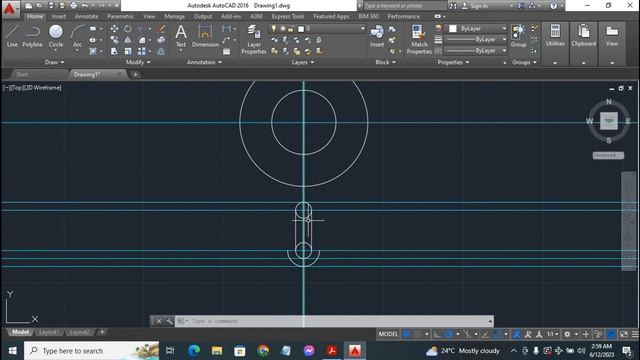The image size is (640, 360).
Task: Expand the Layers panel
Action: coord(302,62)
